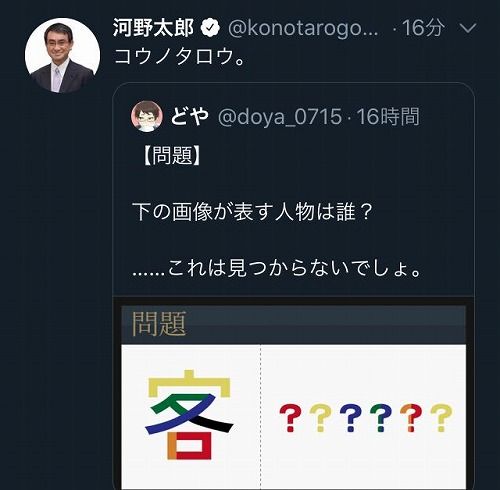500x490 pixels.
Task: Open the @doya_0715 handle
Action: coord(280,117)
